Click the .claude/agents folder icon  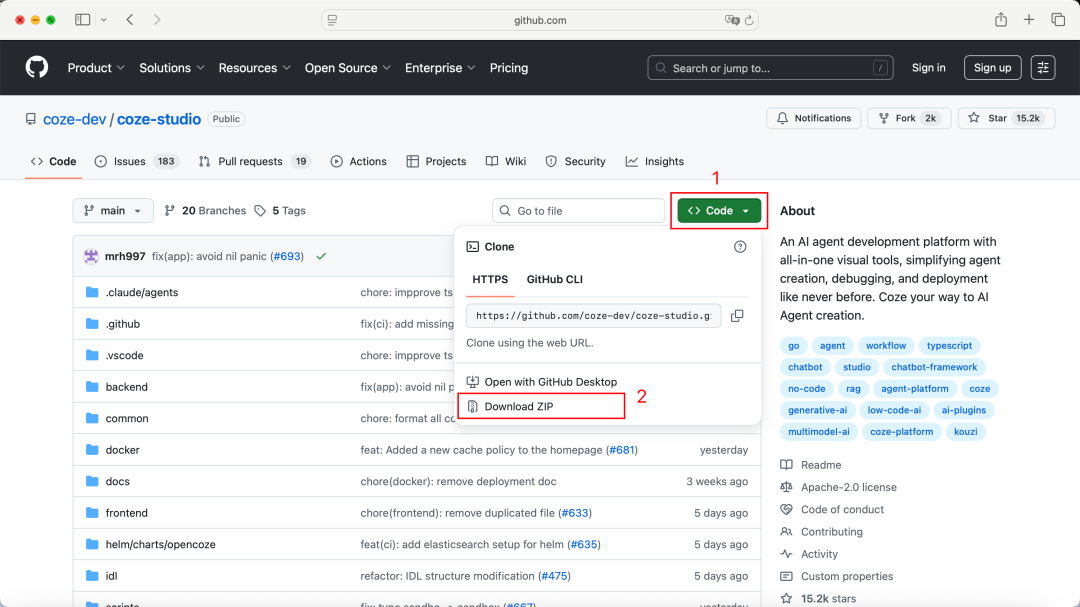click(92, 292)
